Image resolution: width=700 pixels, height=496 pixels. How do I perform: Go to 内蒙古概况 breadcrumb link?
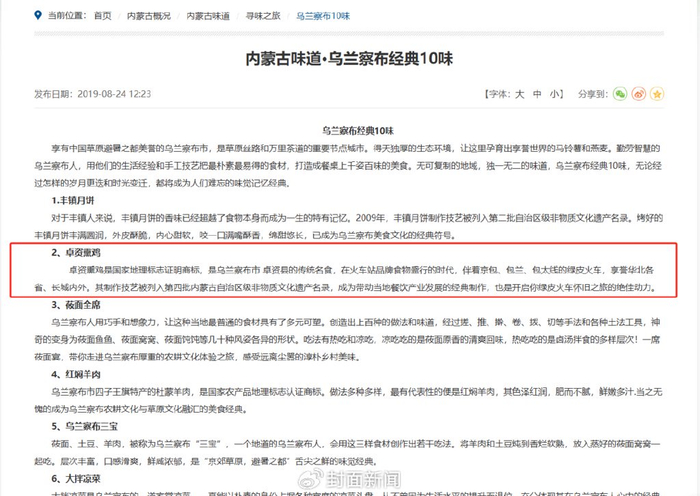pos(149,16)
